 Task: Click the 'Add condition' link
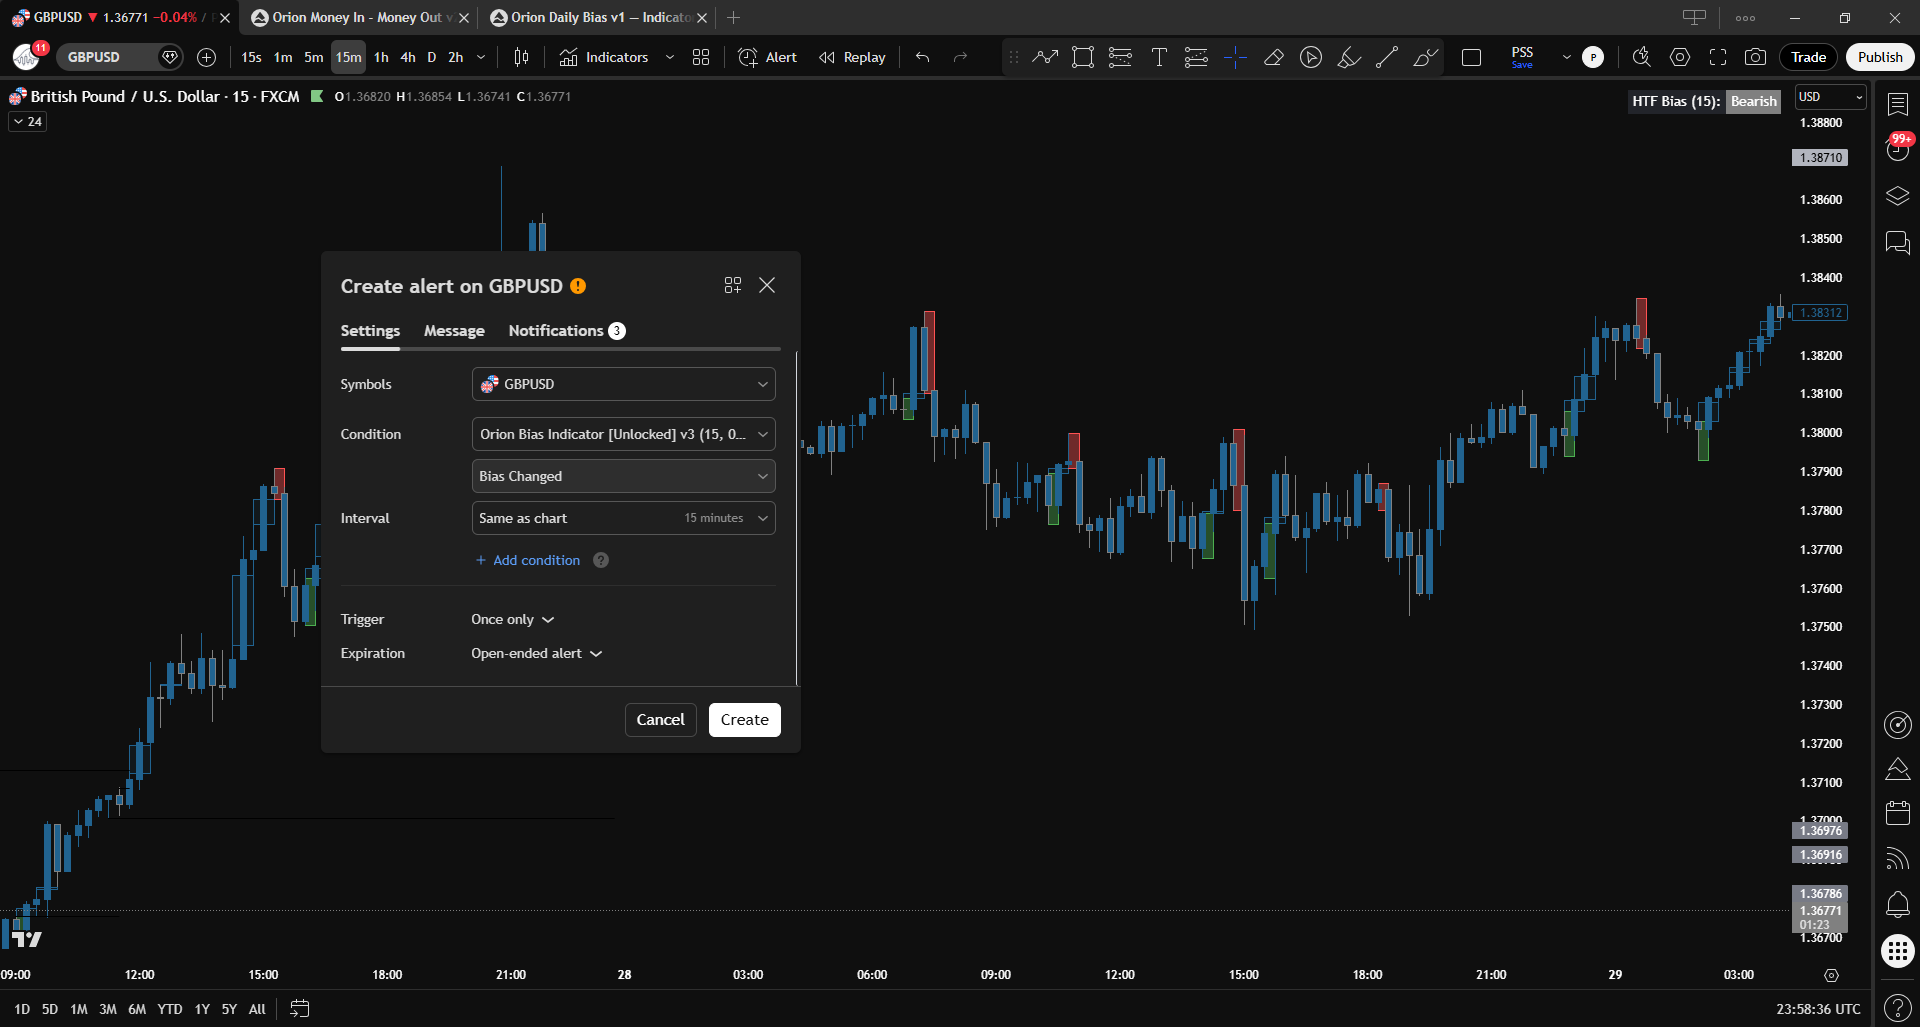(x=528, y=561)
